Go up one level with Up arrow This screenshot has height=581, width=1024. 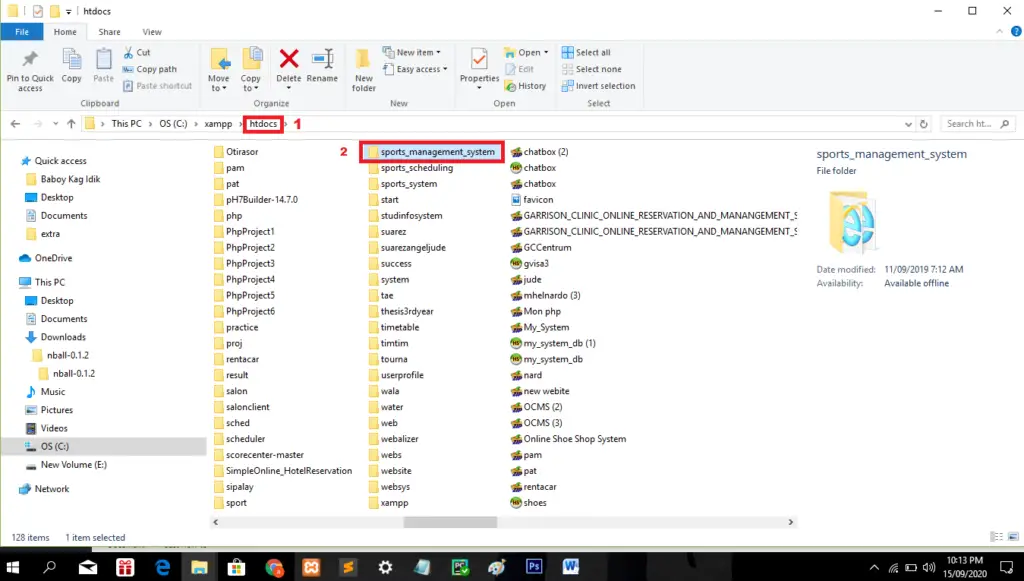pos(71,124)
